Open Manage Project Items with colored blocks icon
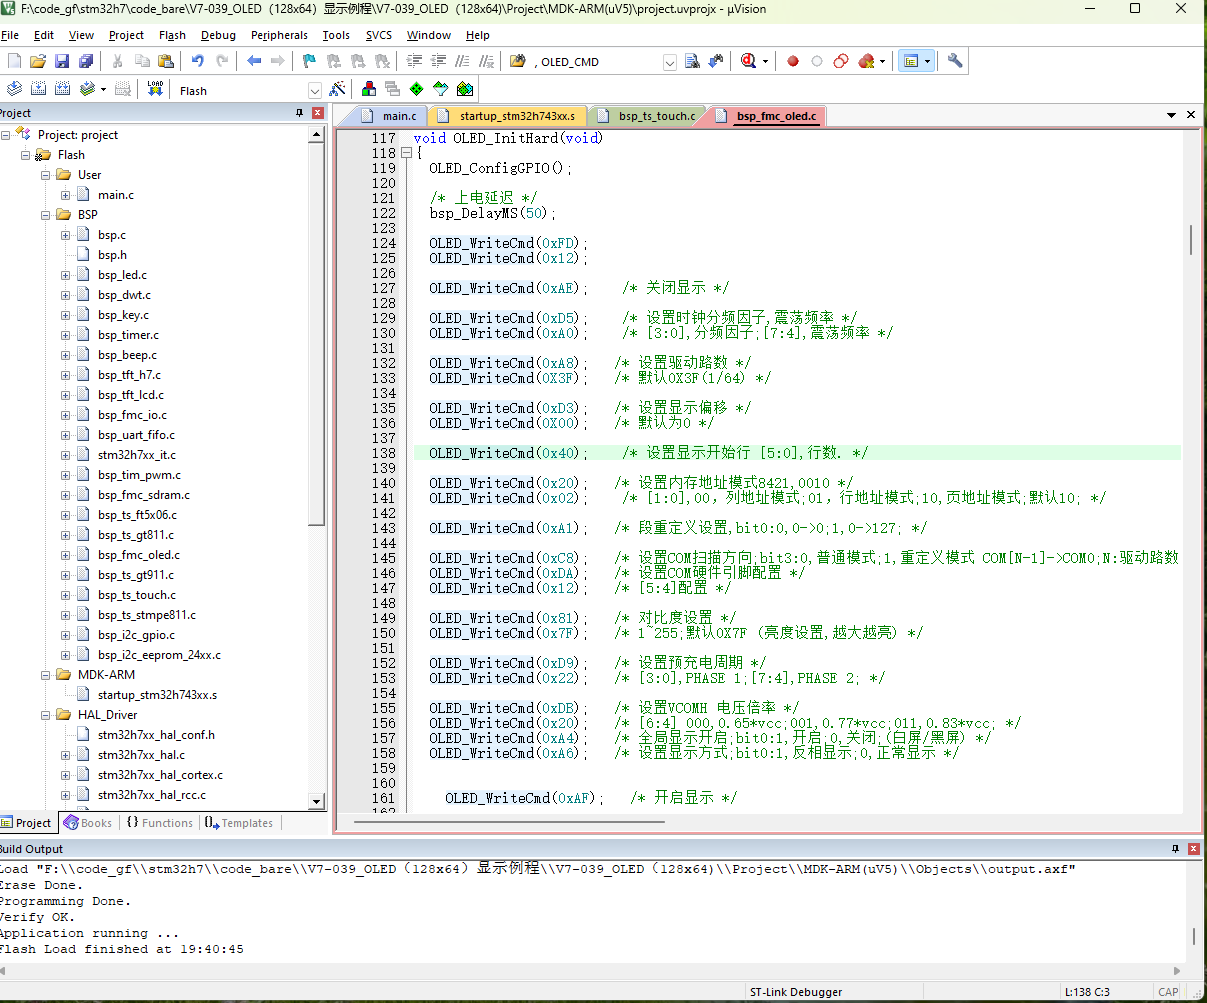This screenshot has width=1207, height=1003. click(369, 89)
